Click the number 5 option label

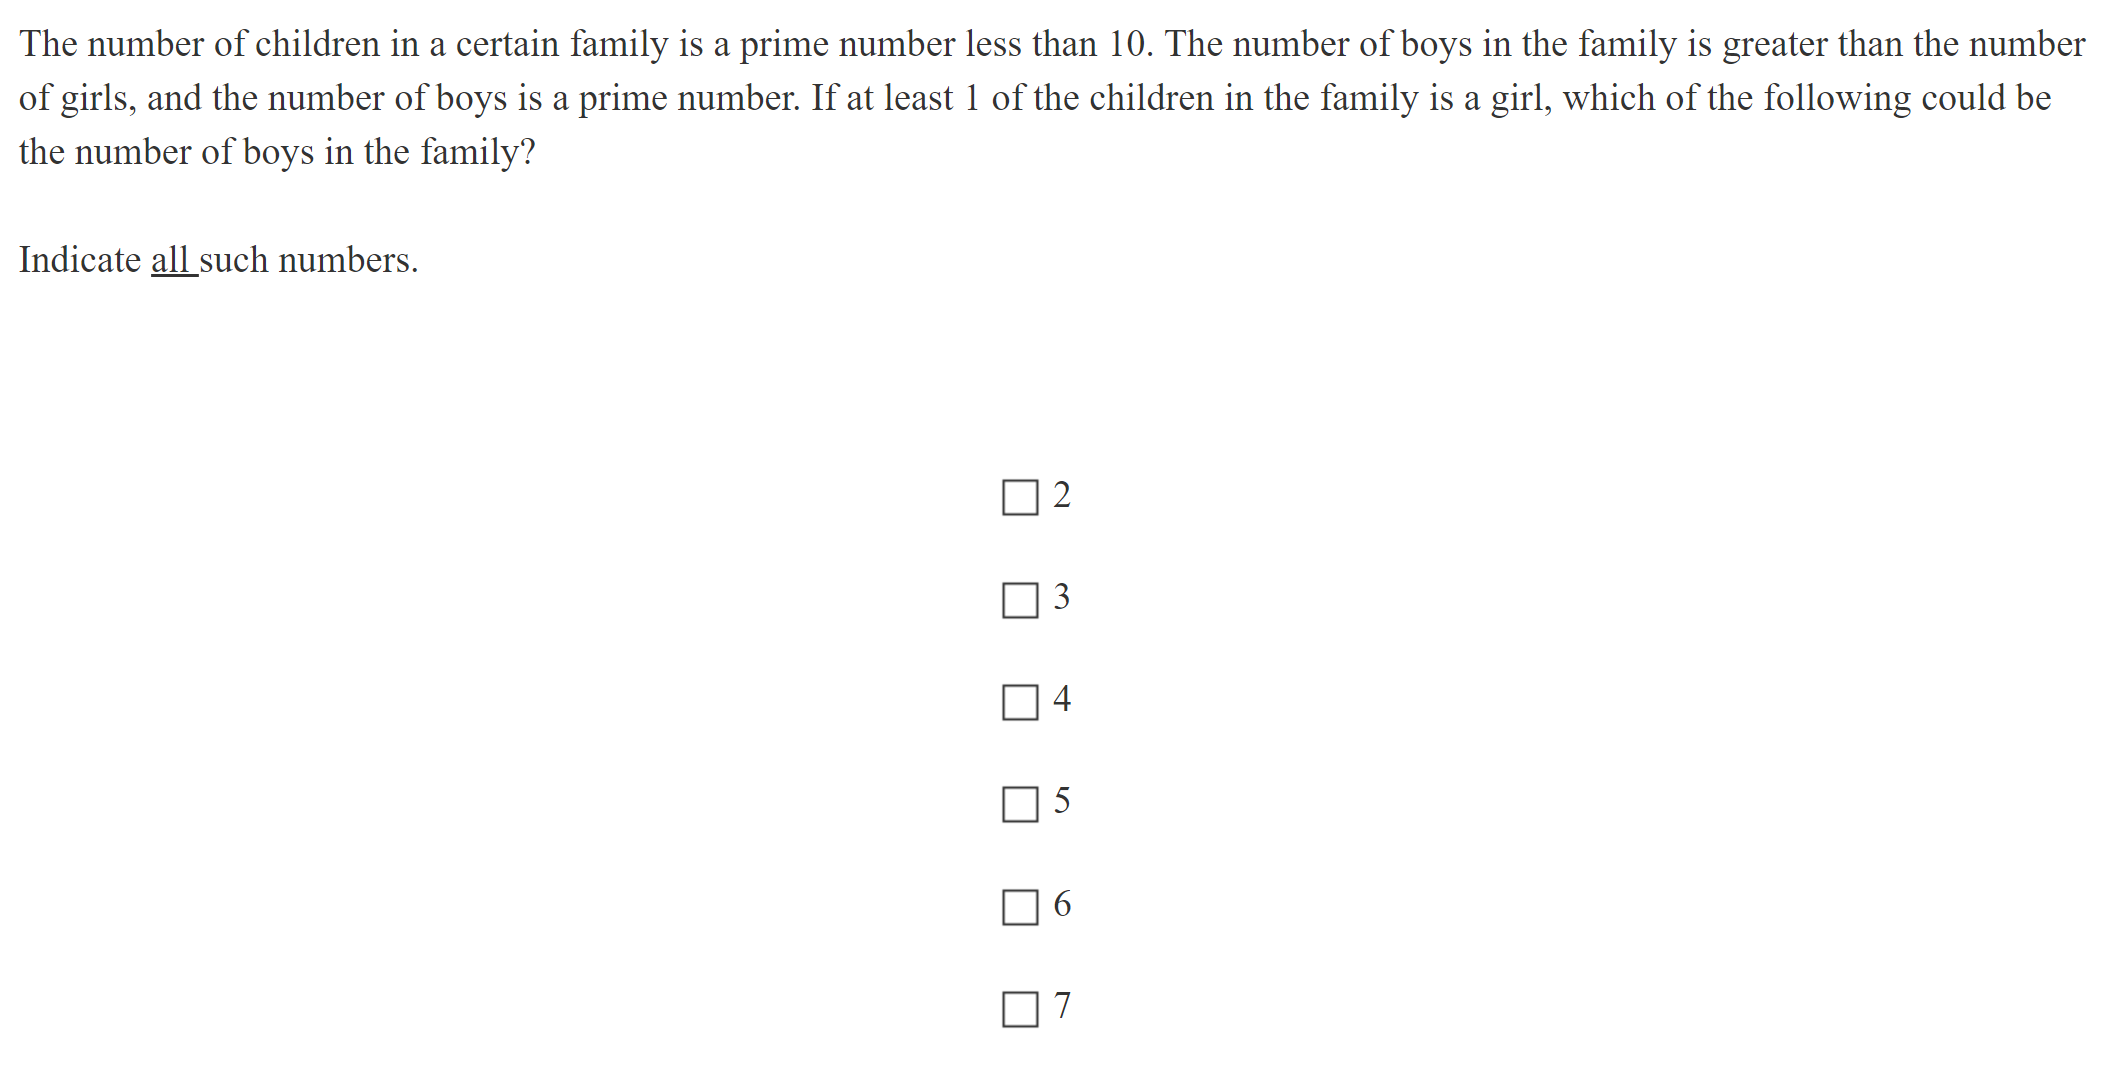[1062, 801]
